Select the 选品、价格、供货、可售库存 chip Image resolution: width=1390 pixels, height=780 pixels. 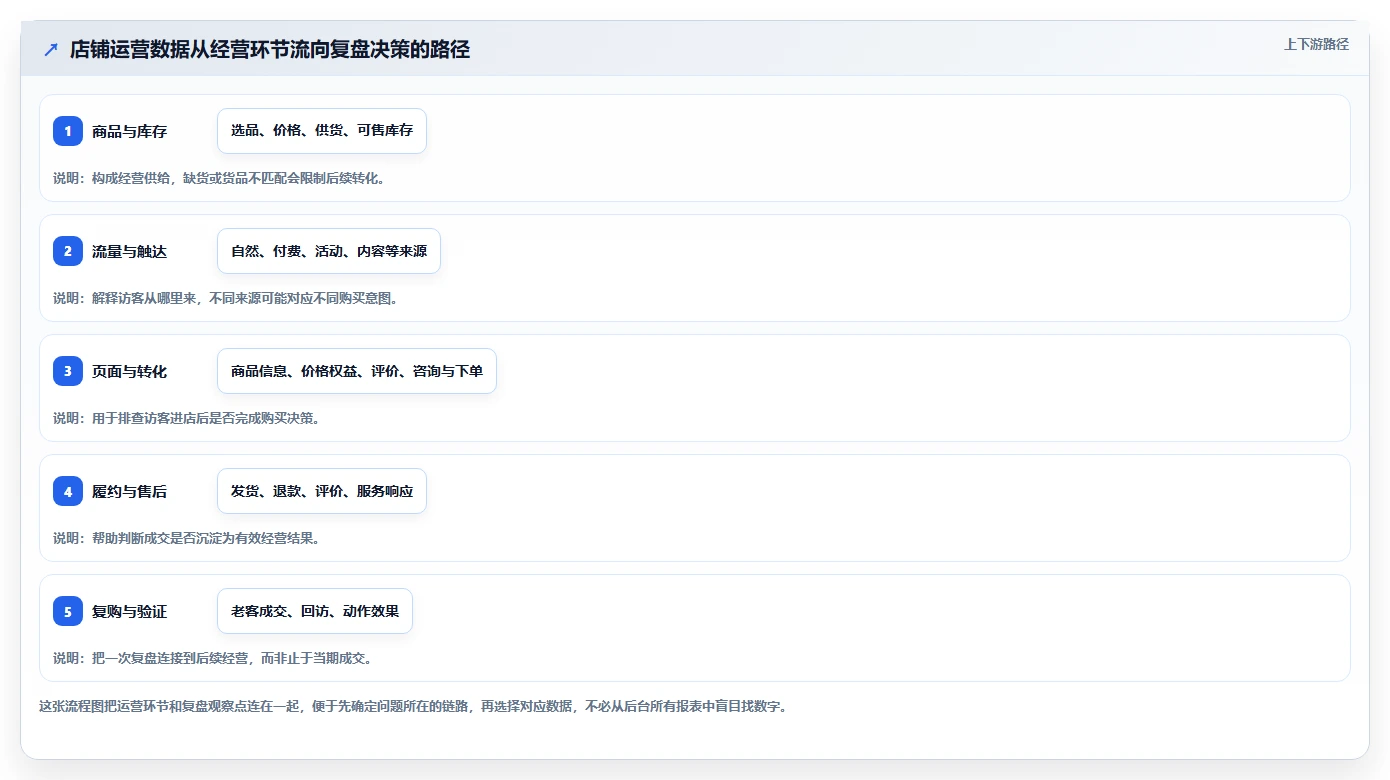[x=322, y=131]
